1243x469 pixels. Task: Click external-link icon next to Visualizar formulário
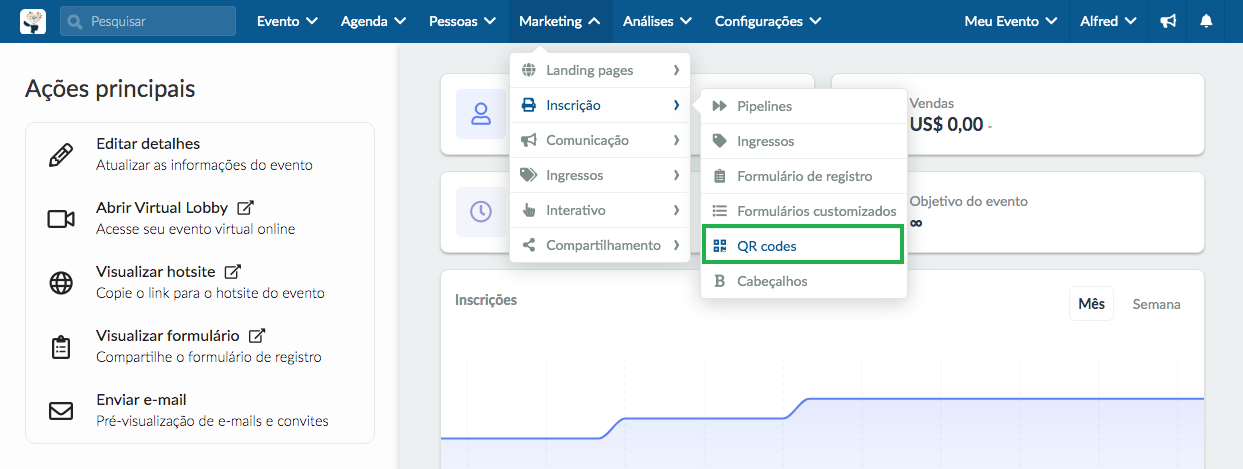pos(256,335)
